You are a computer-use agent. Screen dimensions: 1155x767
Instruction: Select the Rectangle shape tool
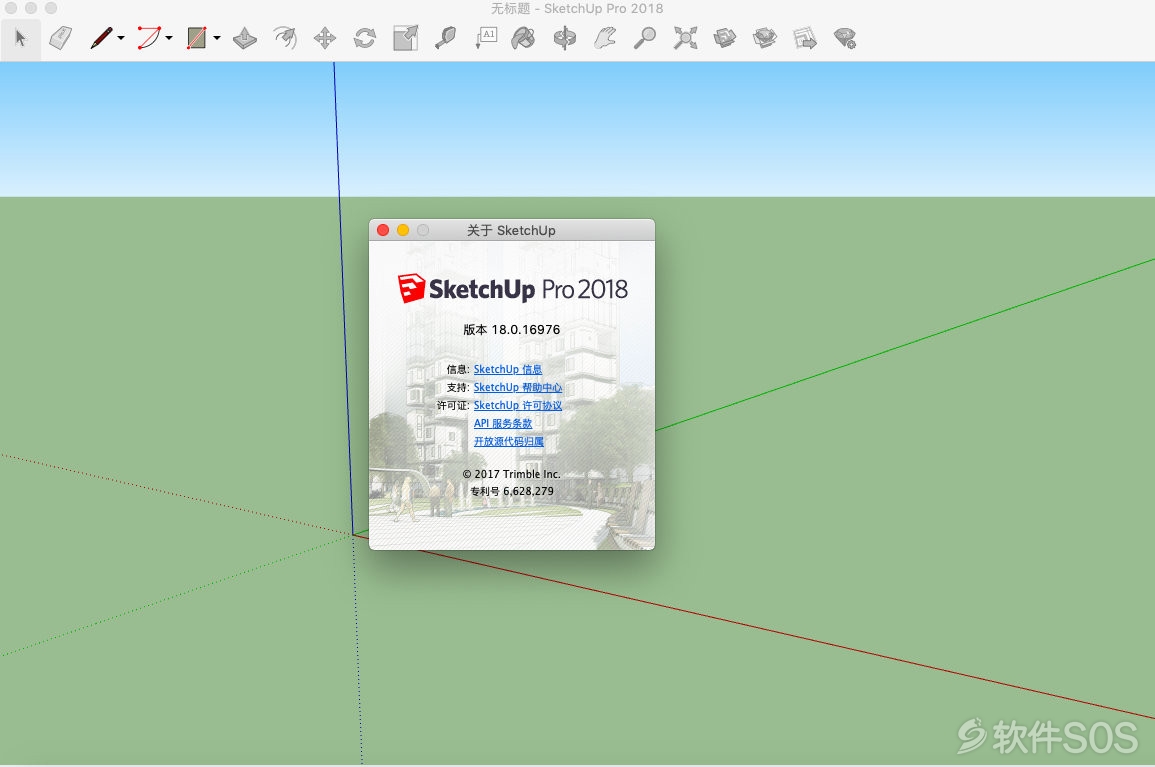[197, 38]
